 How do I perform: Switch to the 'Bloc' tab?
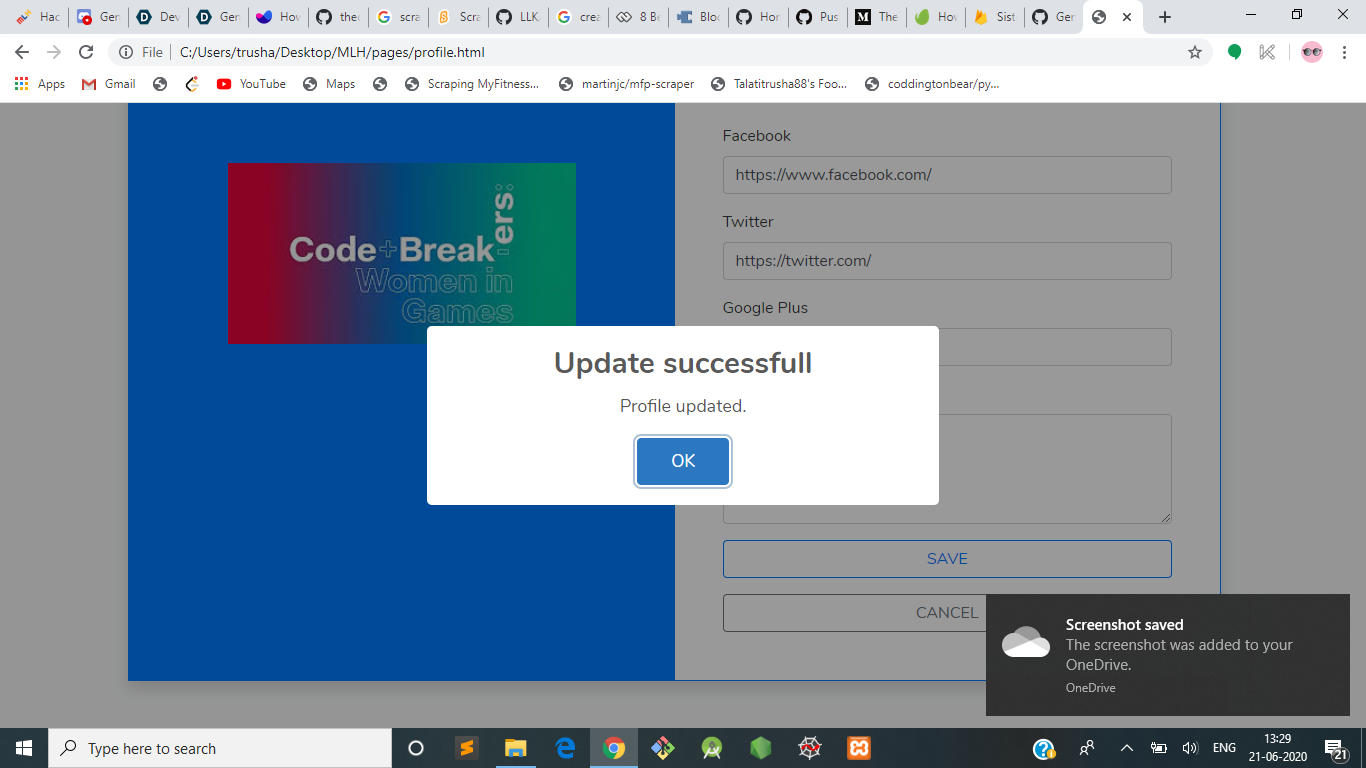click(698, 17)
